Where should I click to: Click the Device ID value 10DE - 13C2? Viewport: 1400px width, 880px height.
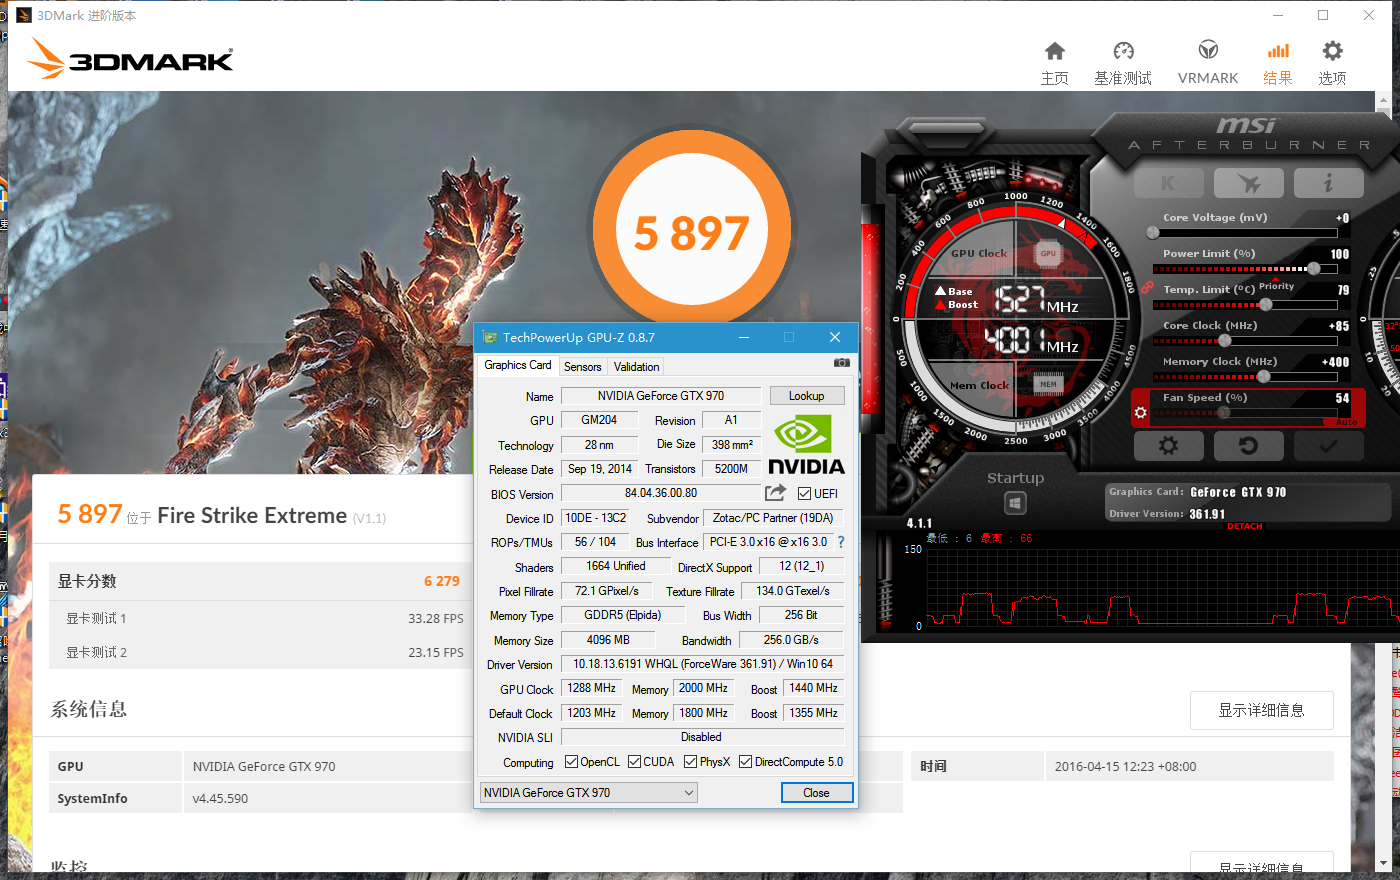tap(596, 518)
